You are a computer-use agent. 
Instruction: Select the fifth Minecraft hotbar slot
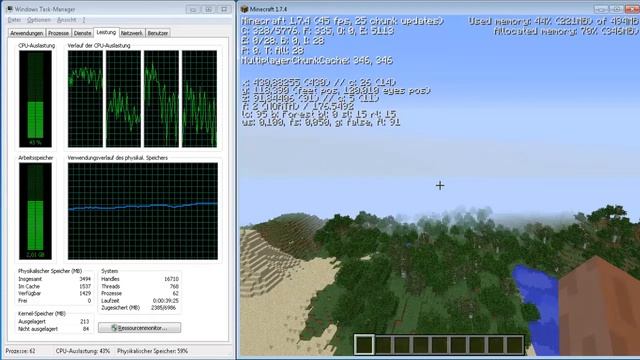[x=440, y=345]
